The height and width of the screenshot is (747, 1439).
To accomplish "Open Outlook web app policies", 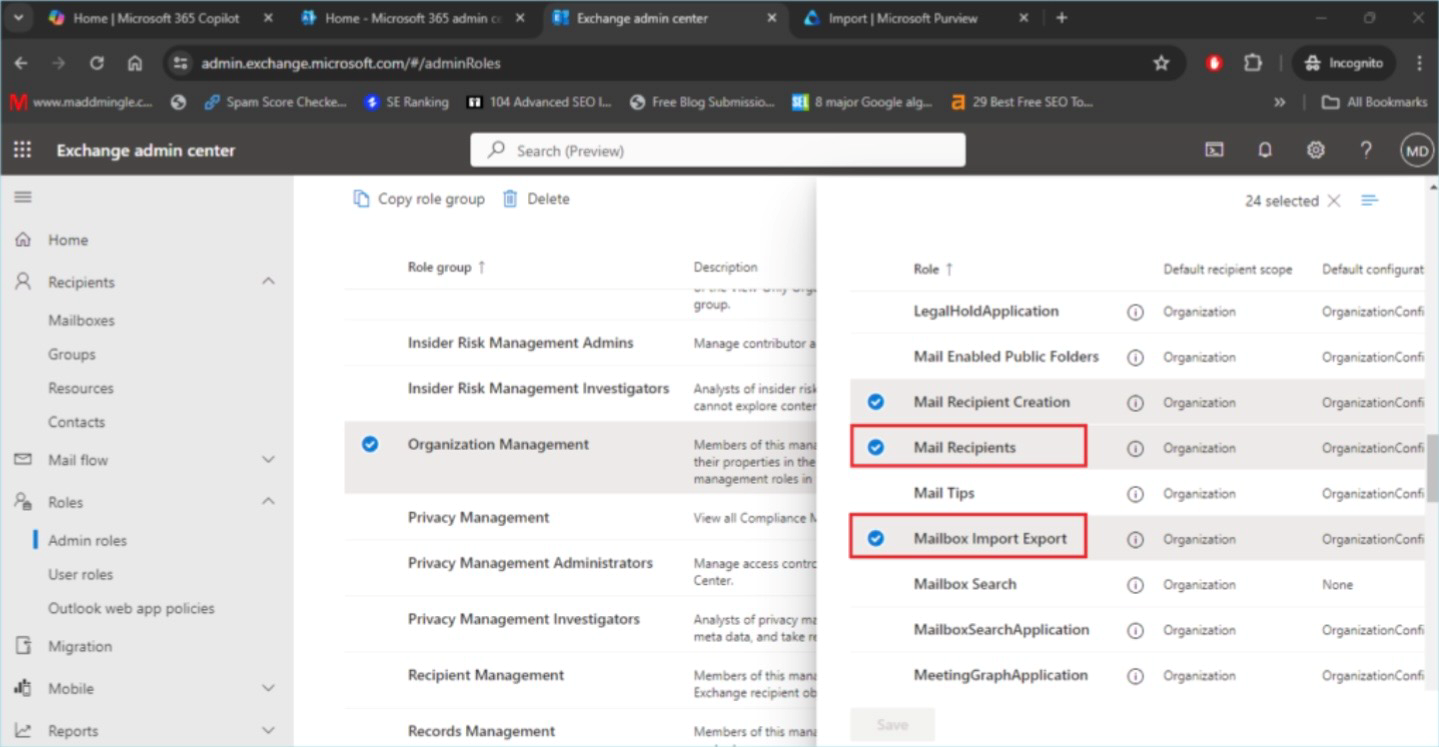I will pyautogui.click(x=131, y=609).
